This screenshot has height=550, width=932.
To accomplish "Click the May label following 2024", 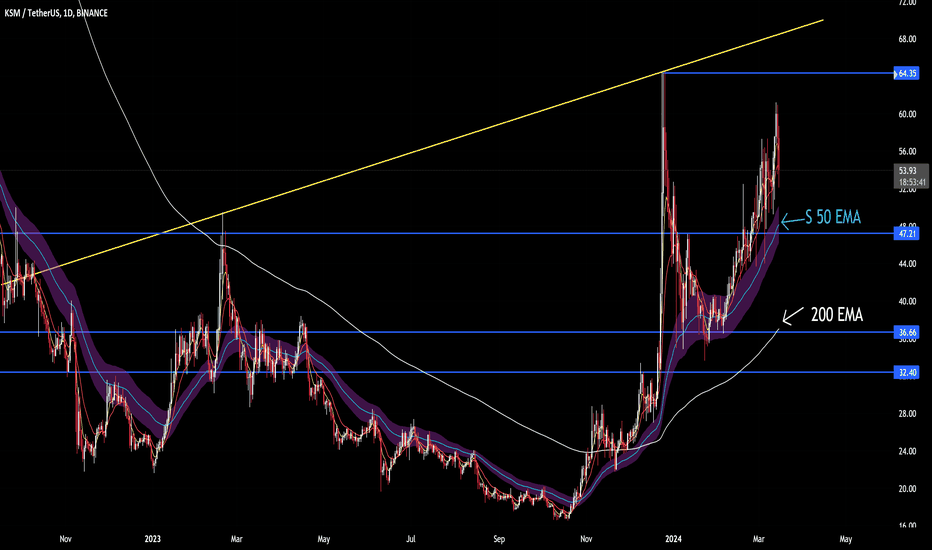I will click(845, 539).
